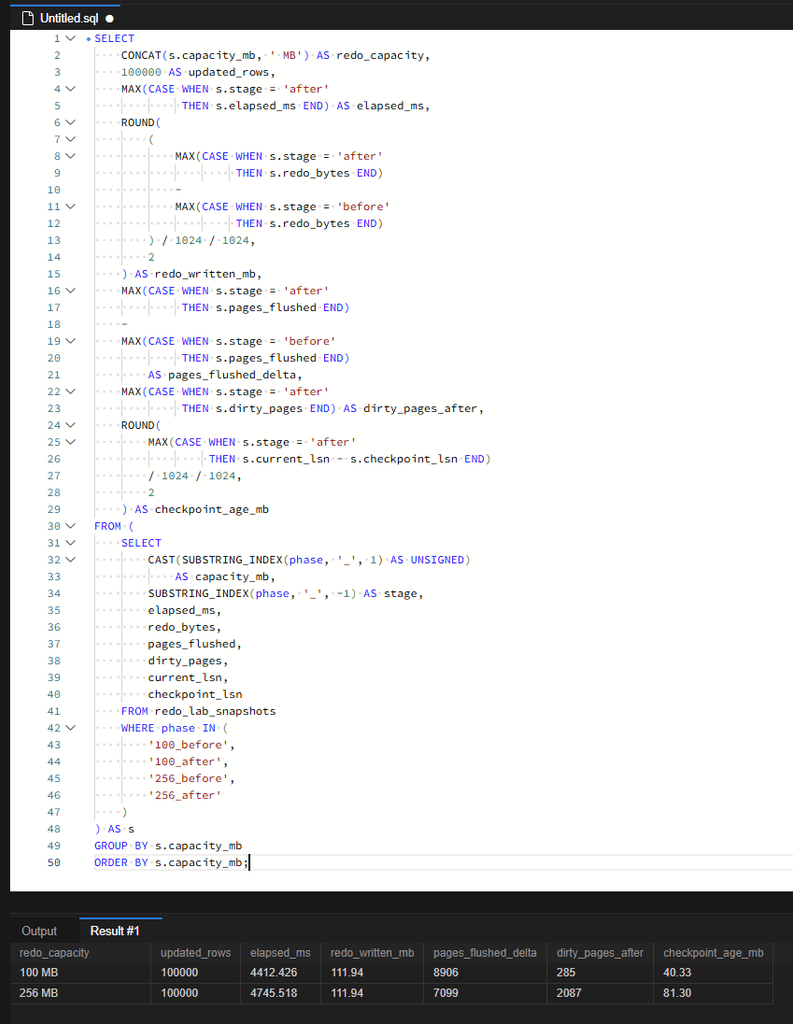Open the Result #1 tab
Image resolution: width=793 pixels, height=1024 pixels.
pyautogui.click(x=115, y=931)
